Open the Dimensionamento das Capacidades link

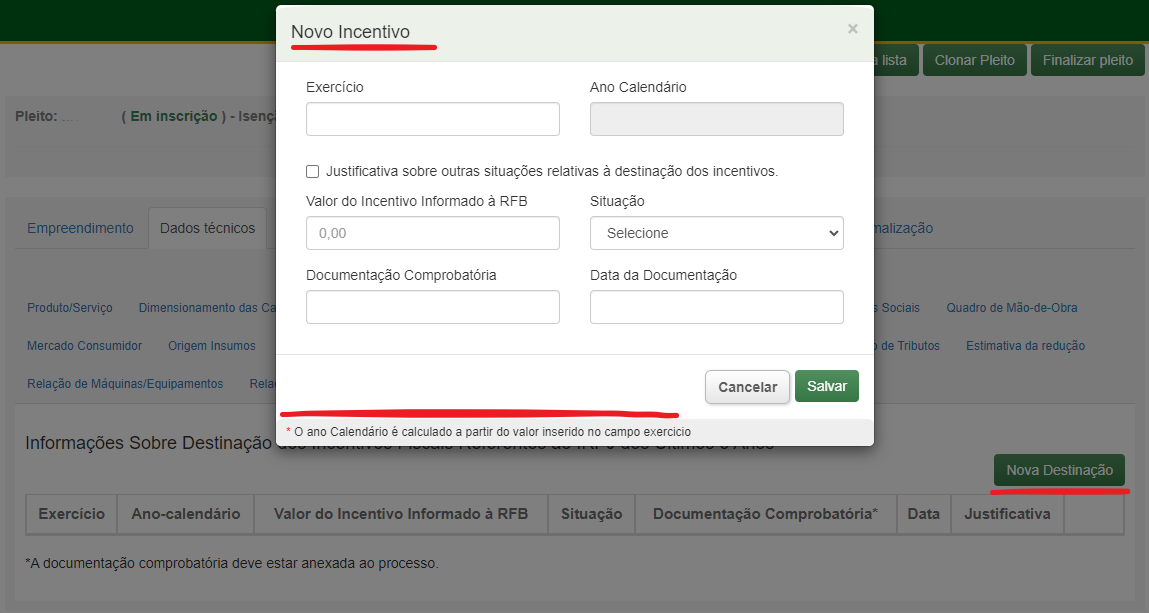pos(207,308)
